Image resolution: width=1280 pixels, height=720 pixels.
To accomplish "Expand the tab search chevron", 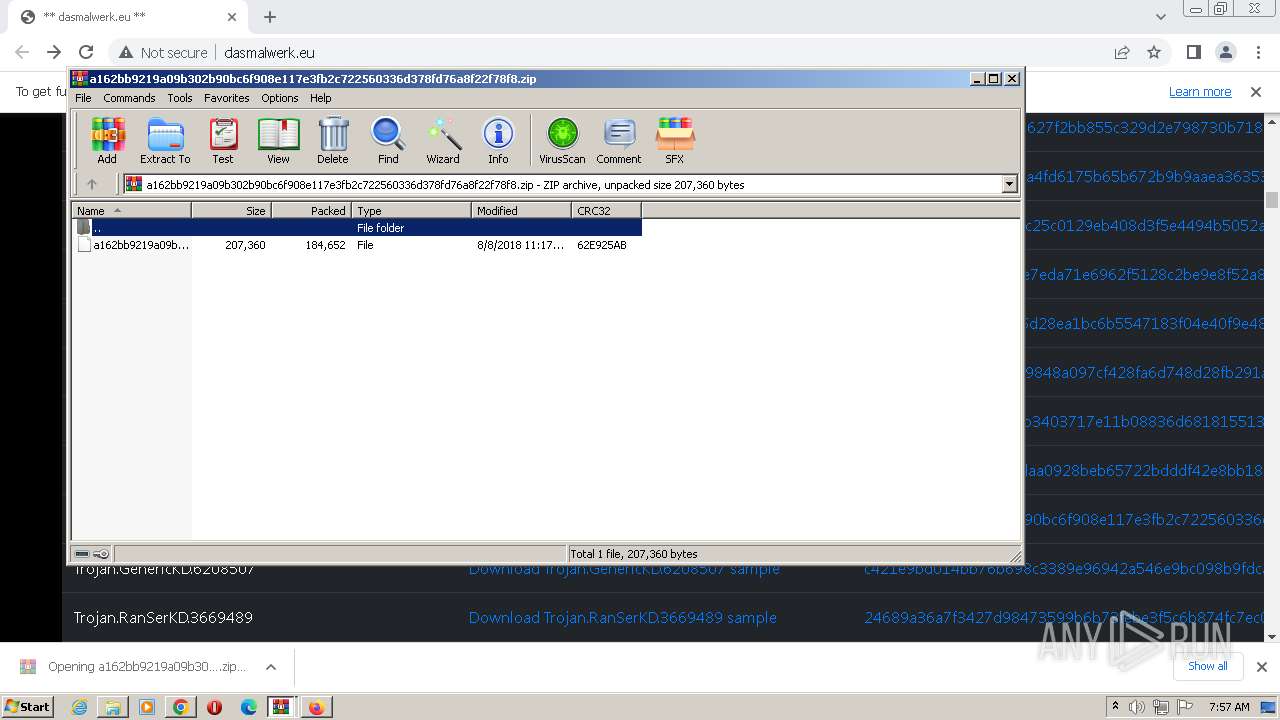I will click(1161, 17).
